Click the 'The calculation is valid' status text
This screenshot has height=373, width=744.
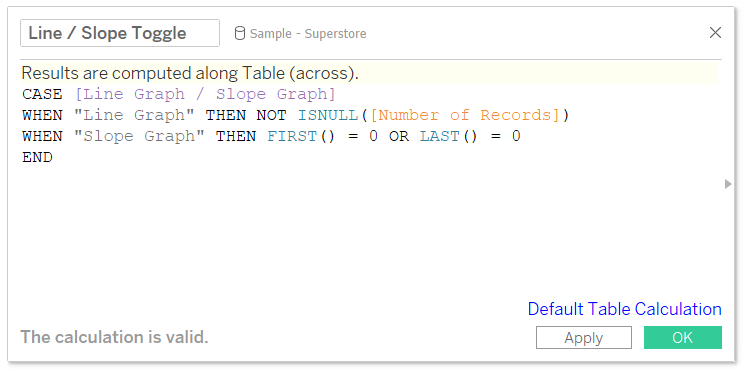(114, 337)
